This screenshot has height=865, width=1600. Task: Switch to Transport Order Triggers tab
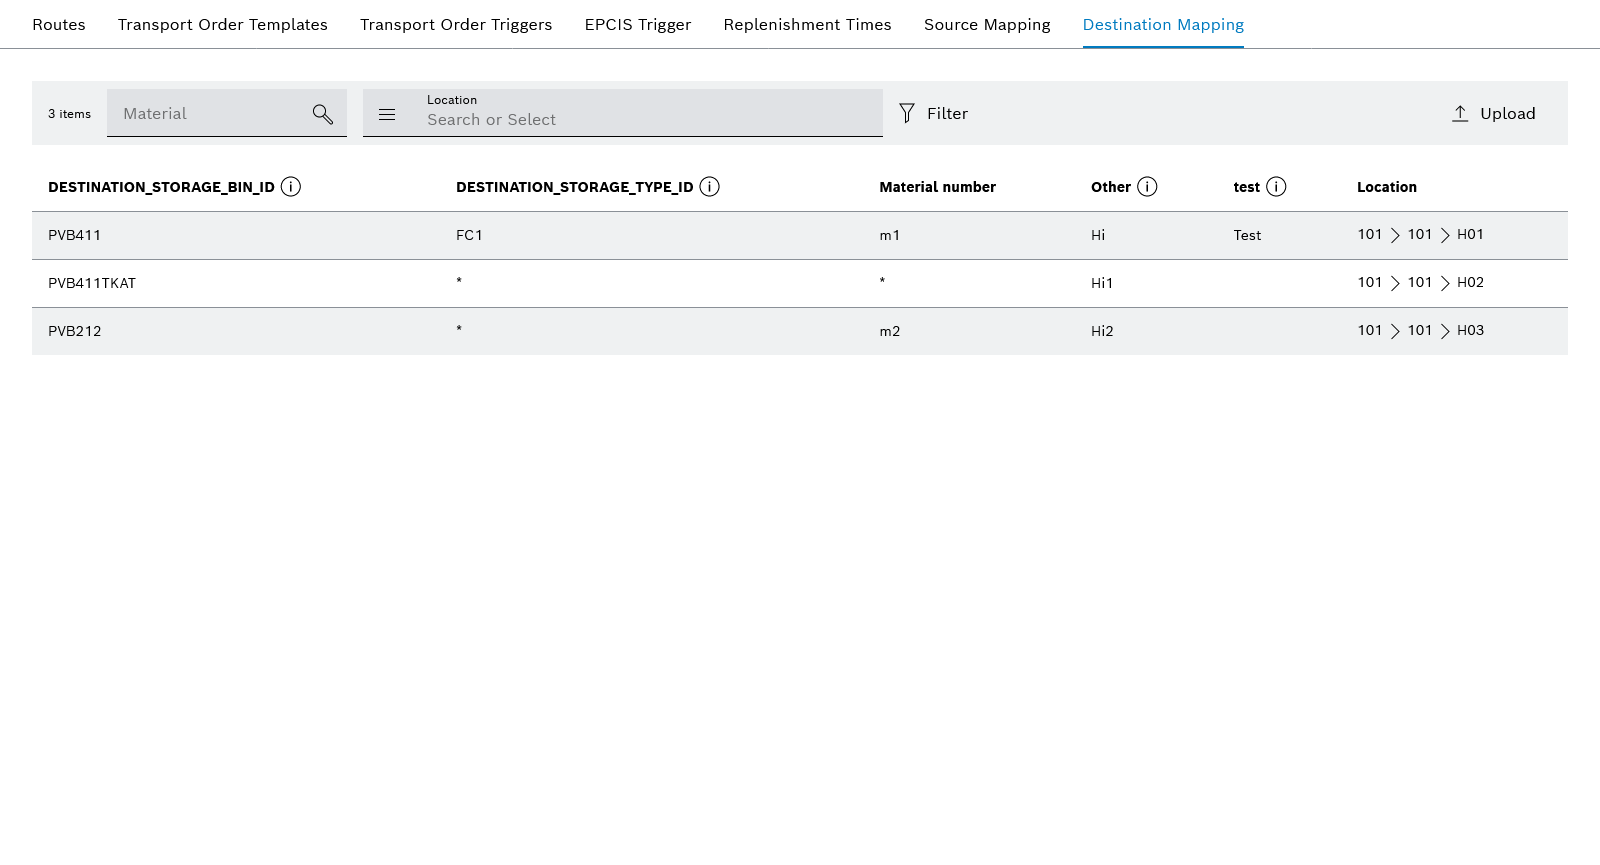point(456,24)
